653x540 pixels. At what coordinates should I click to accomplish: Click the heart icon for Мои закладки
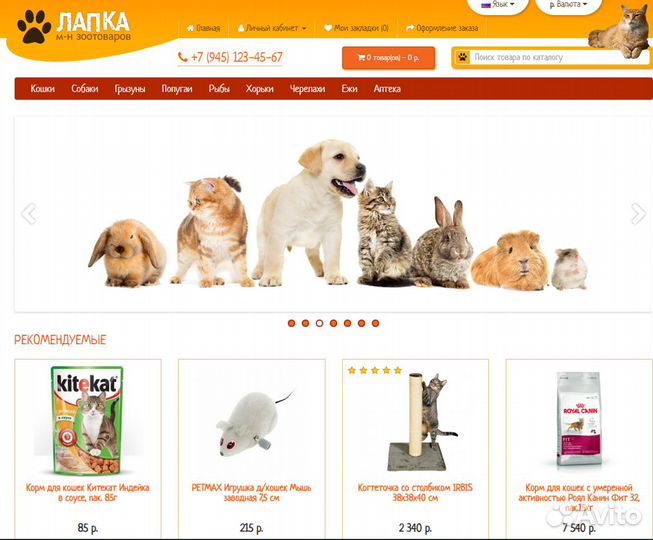click(x=328, y=28)
